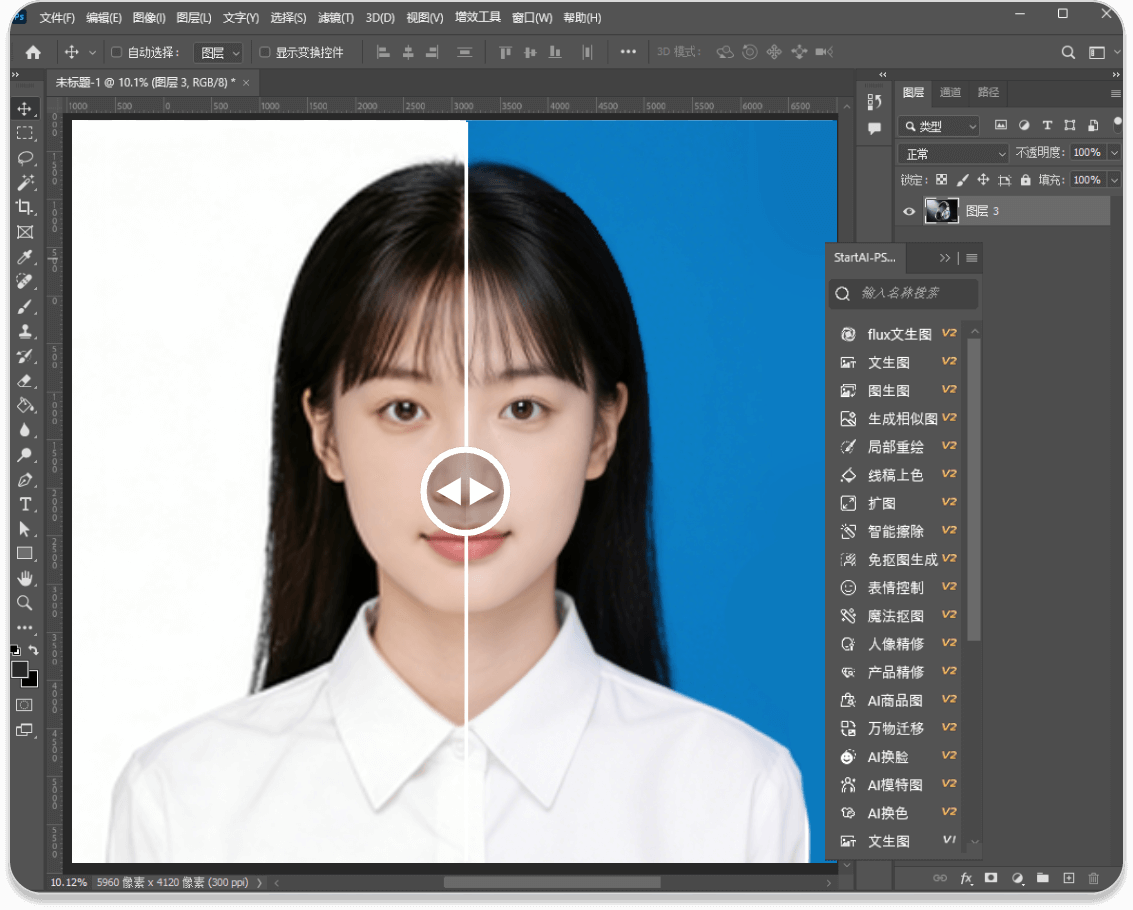Screen dimensions: 1133x910
Task: Click the foreground color swatch
Action: (20, 669)
